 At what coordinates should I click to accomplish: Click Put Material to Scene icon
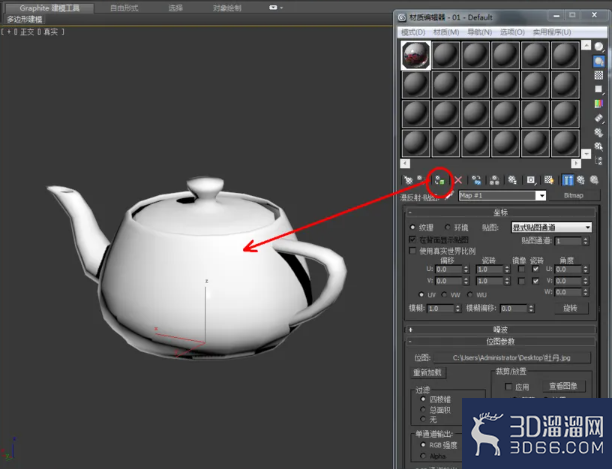(x=421, y=179)
